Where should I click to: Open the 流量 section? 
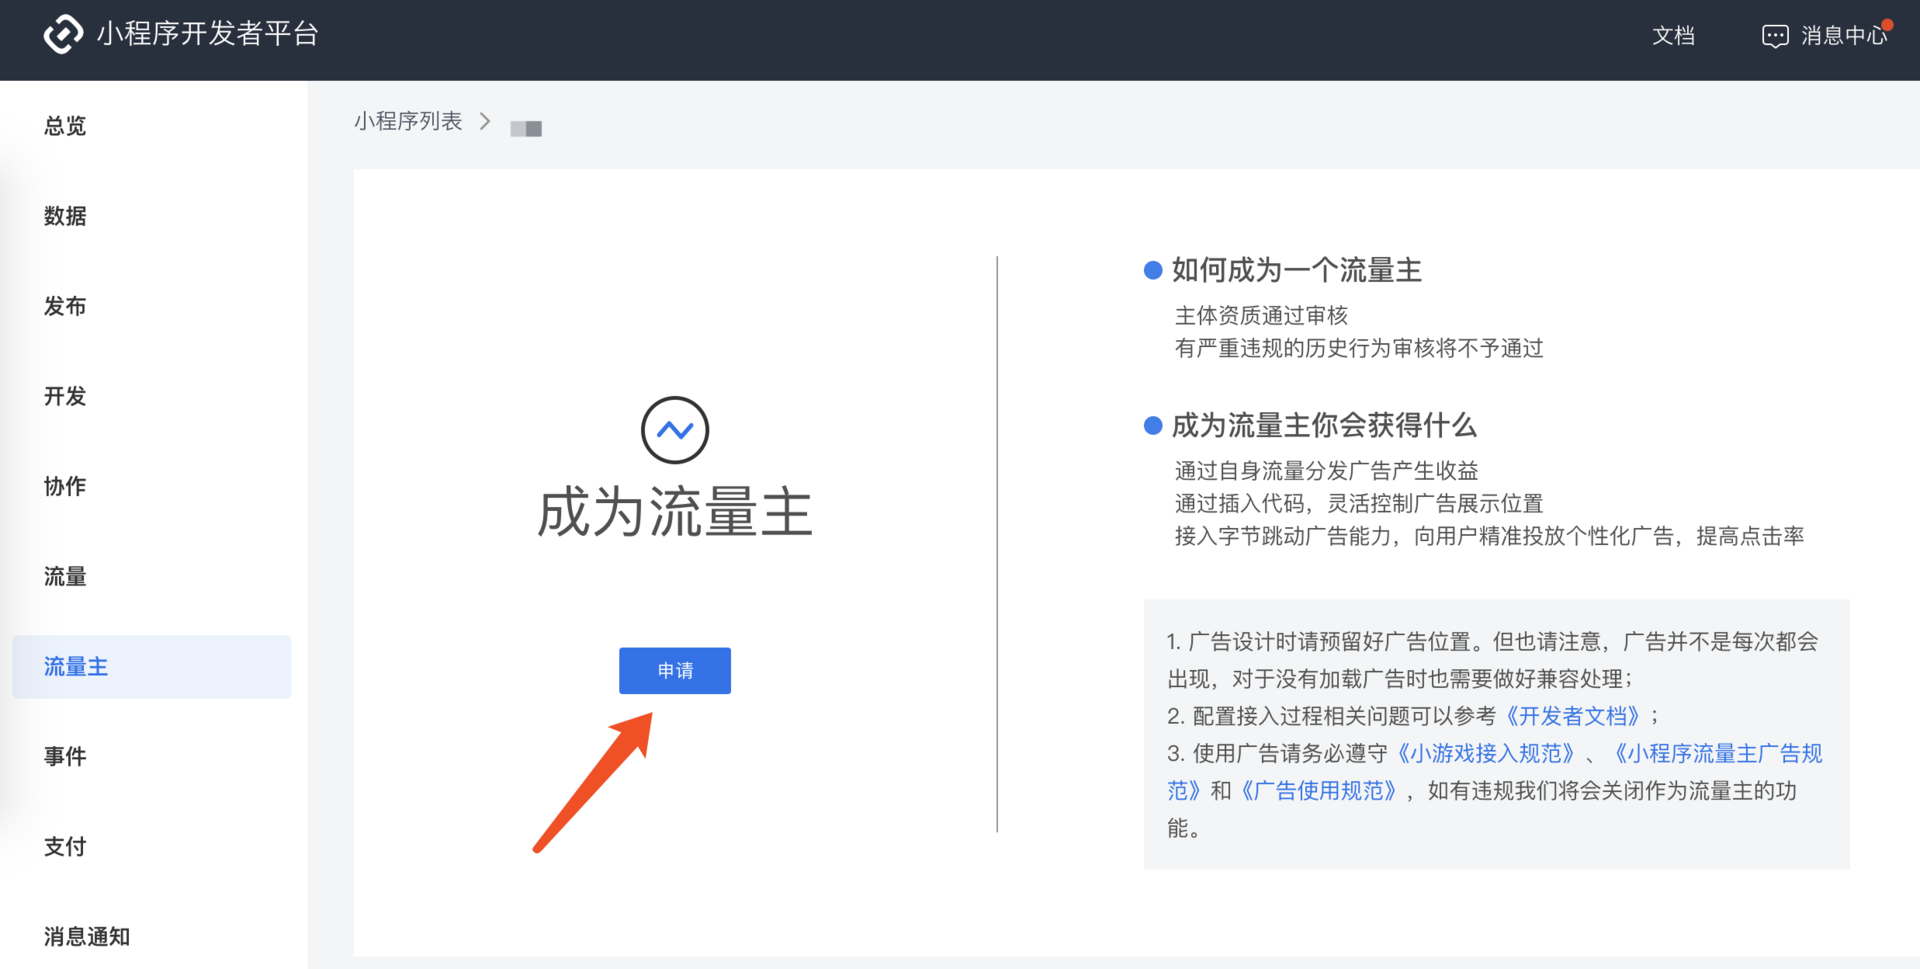pos(64,576)
